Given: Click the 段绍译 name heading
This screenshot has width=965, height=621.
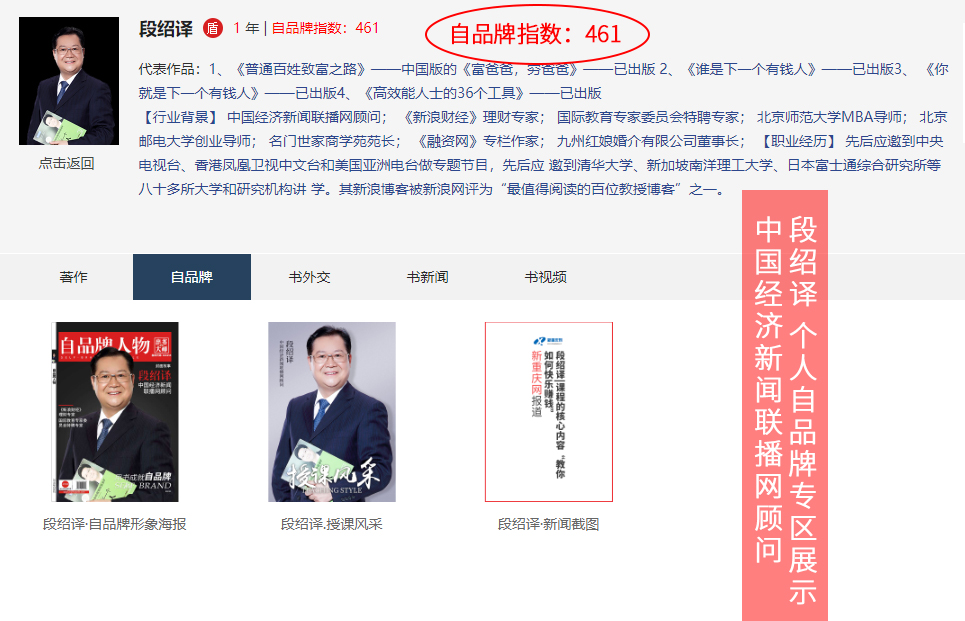Looking at the screenshot, I should (x=166, y=28).
